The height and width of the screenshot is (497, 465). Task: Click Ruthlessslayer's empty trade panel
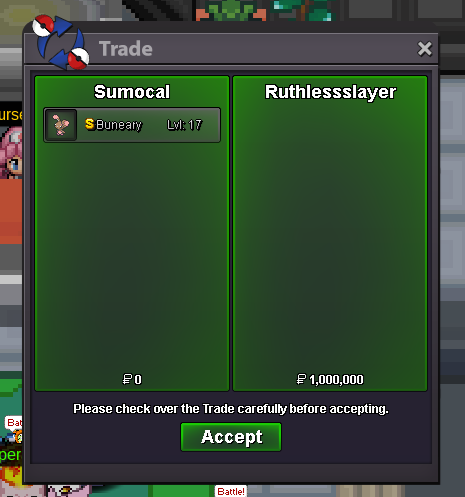[330, 233]
